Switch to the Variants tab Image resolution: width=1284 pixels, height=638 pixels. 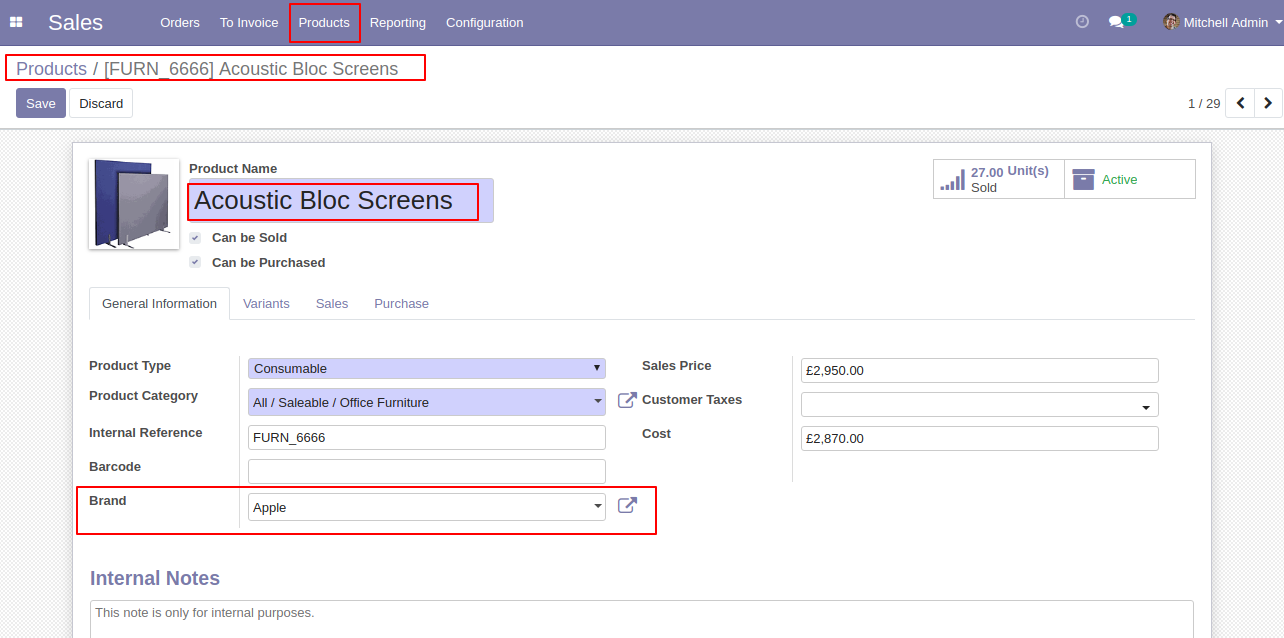point(266,304)
